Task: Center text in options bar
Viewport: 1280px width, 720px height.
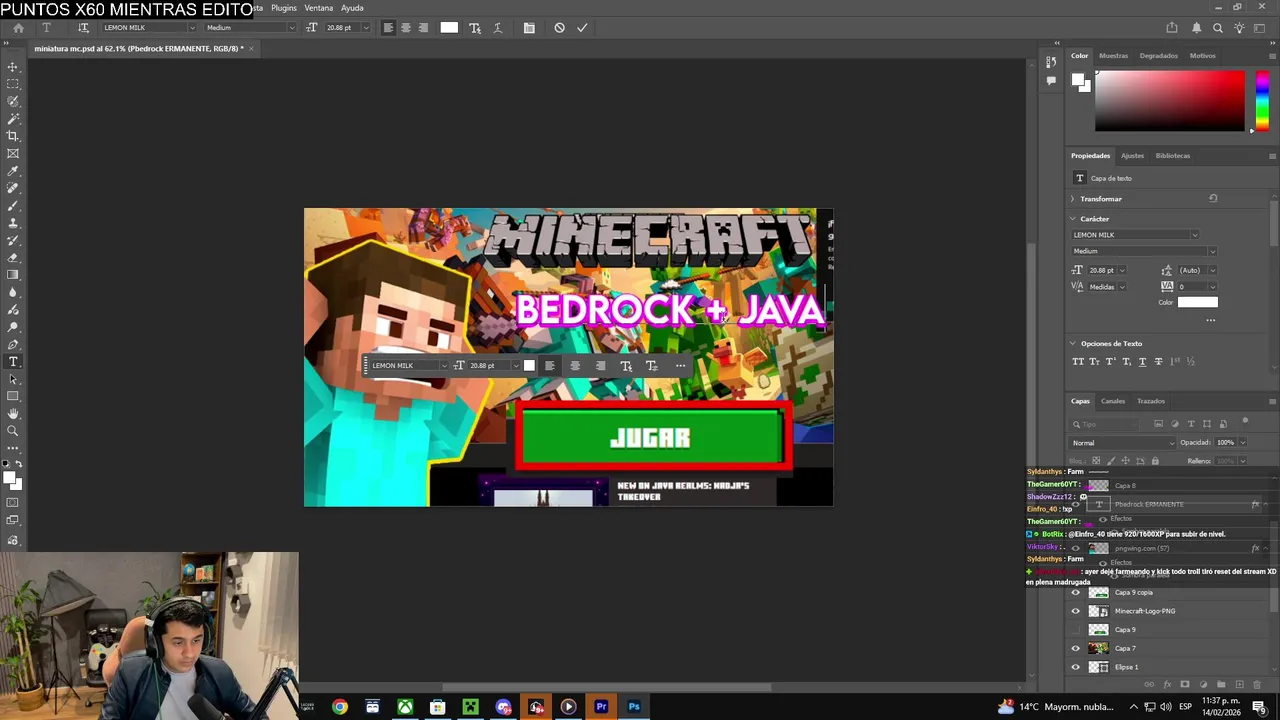Action: (405, 28)
